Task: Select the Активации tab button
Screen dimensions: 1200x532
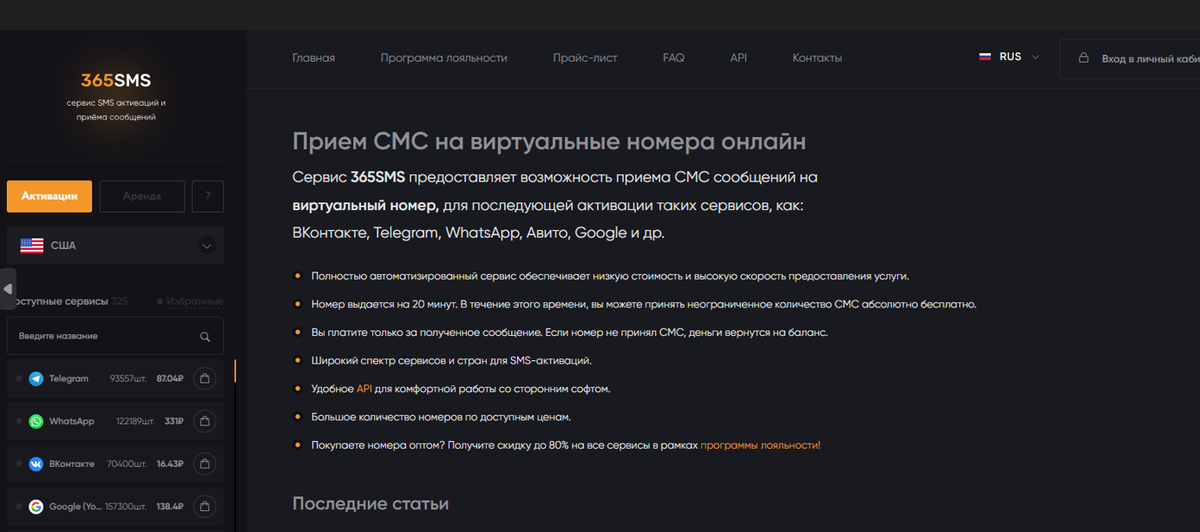Action: [49, 196]
